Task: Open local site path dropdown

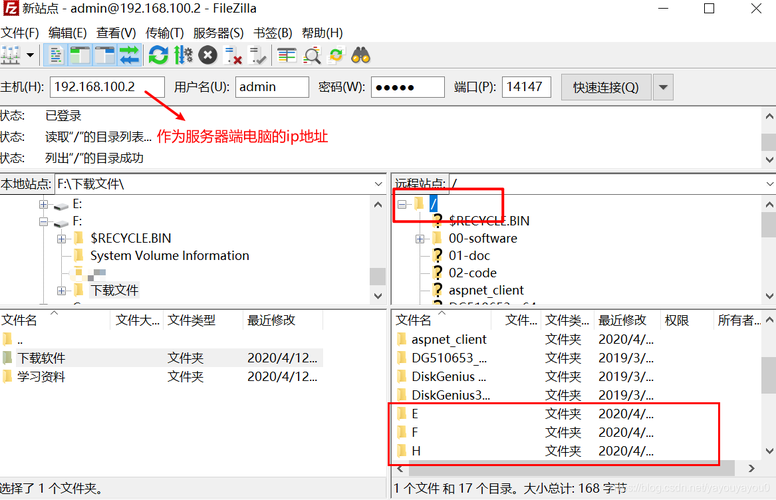Action: (x=378, y=184)
